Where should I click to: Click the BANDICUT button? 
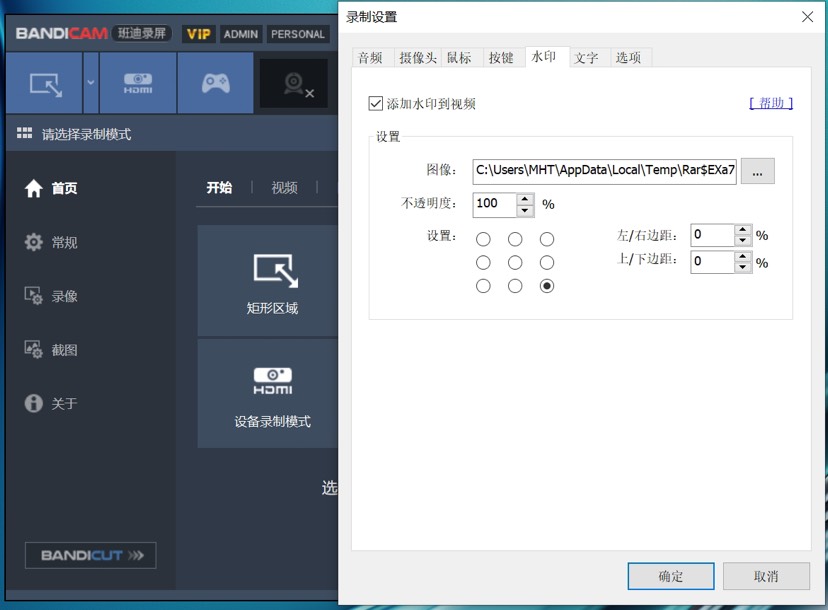point(90,555)
